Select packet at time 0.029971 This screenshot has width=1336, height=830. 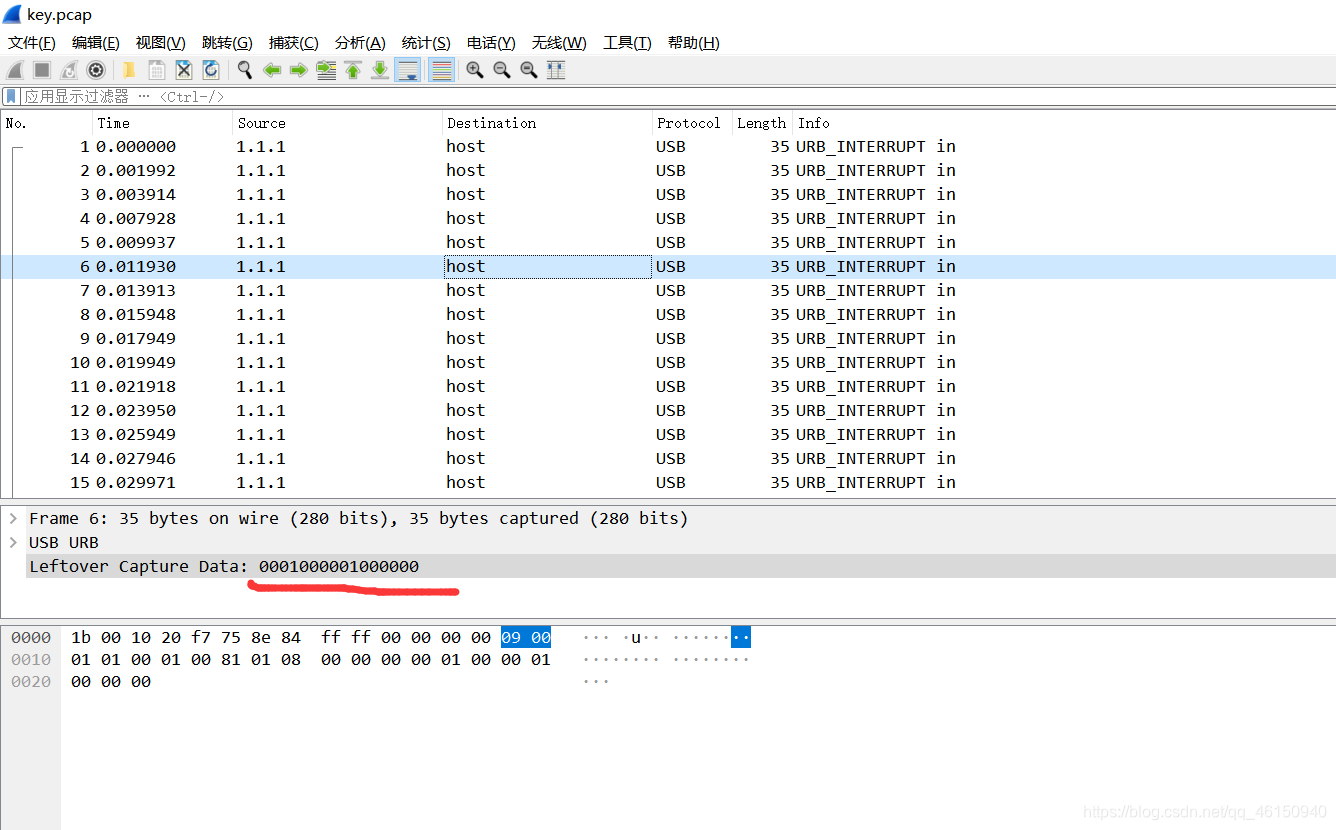(x=668, y=482)
